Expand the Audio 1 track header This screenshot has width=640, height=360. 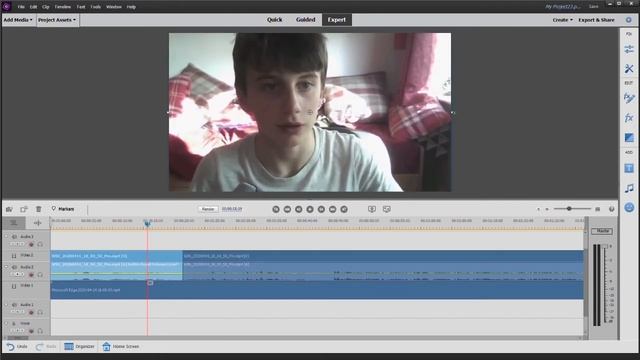[6, 304]
